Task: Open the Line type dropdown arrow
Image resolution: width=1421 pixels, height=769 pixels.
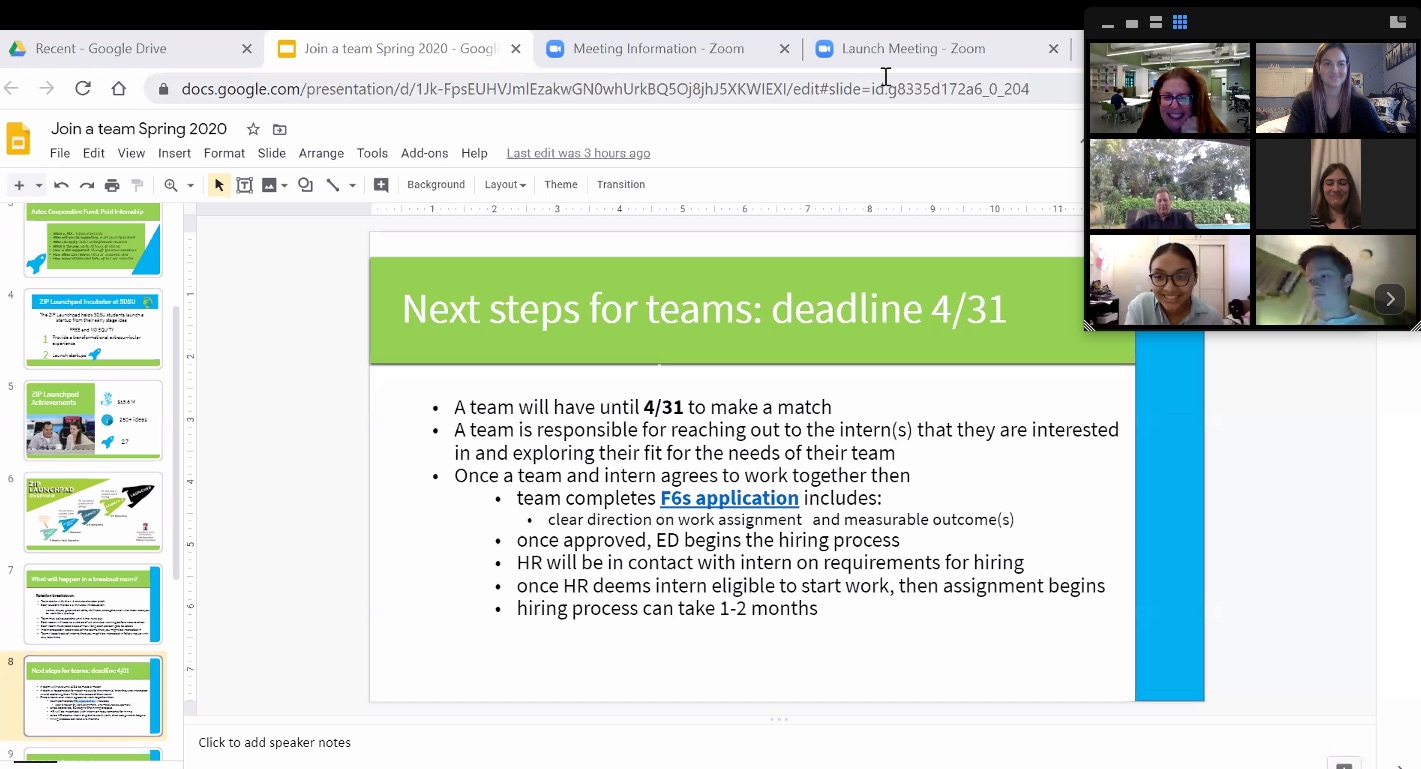Action: 352,185
